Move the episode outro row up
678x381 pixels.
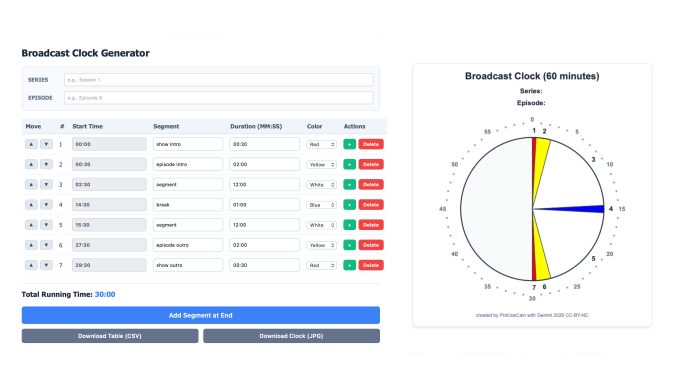pos(31,245)
